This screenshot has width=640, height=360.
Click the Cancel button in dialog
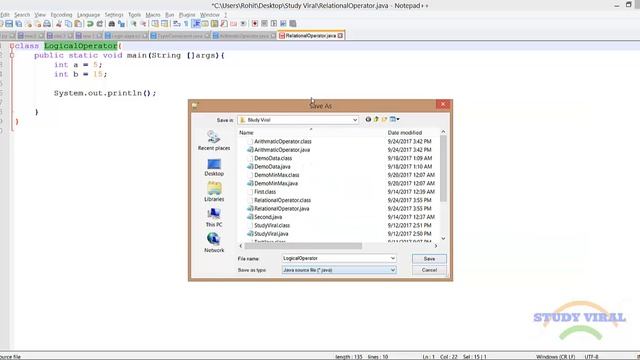tap(429, 270)
